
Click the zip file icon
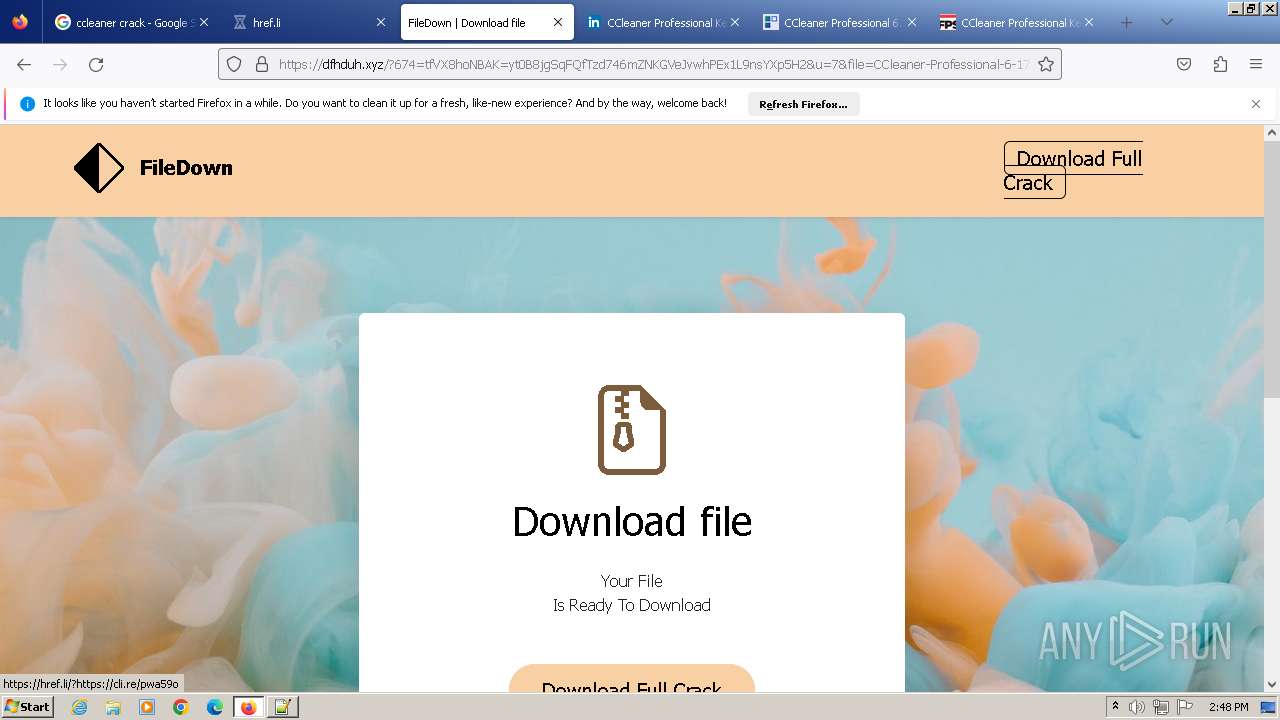(632, 430)
